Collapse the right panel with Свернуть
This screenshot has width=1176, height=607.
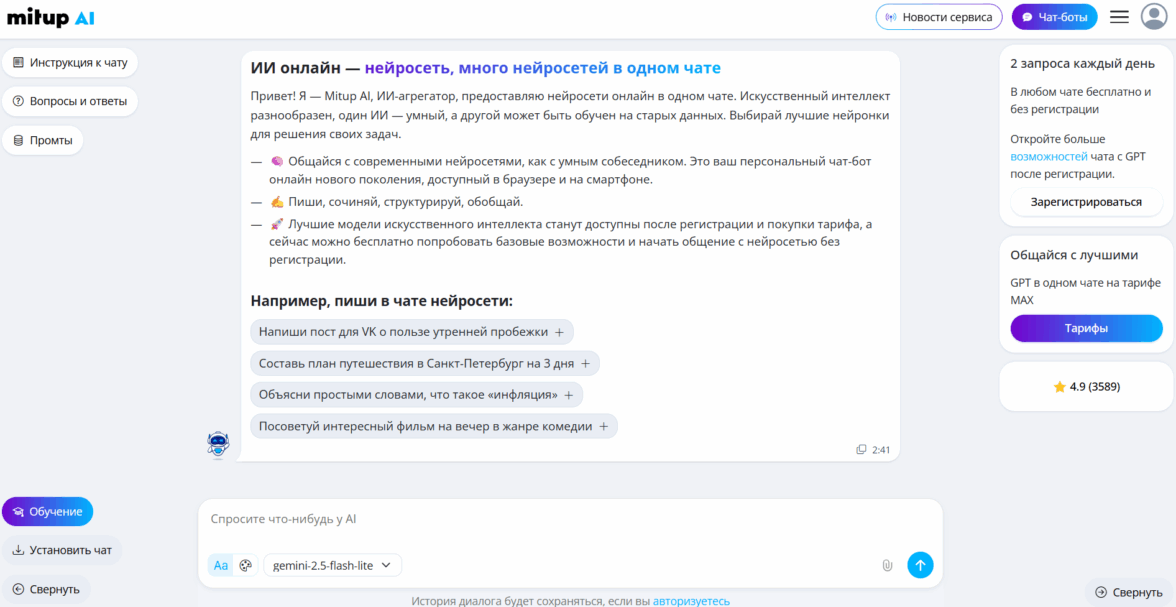pyautogui.click(x=1129, y=592)
